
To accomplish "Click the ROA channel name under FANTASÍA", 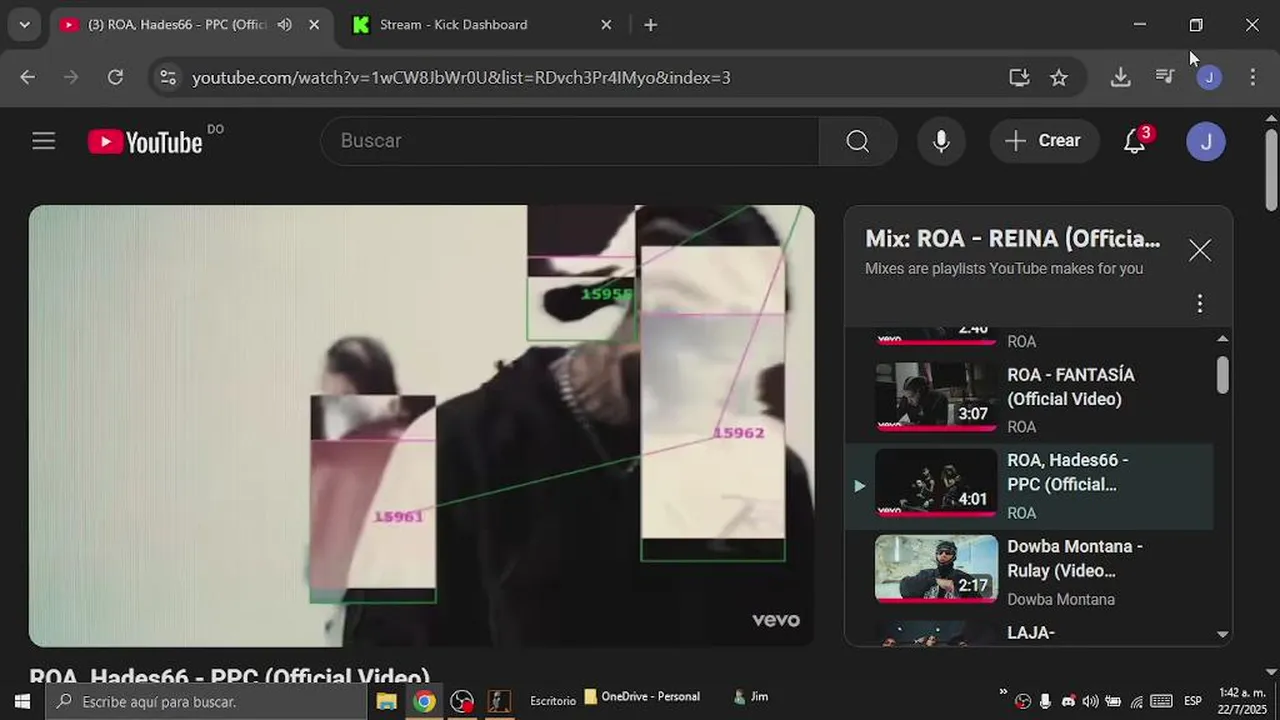I will click(1021, 427).
